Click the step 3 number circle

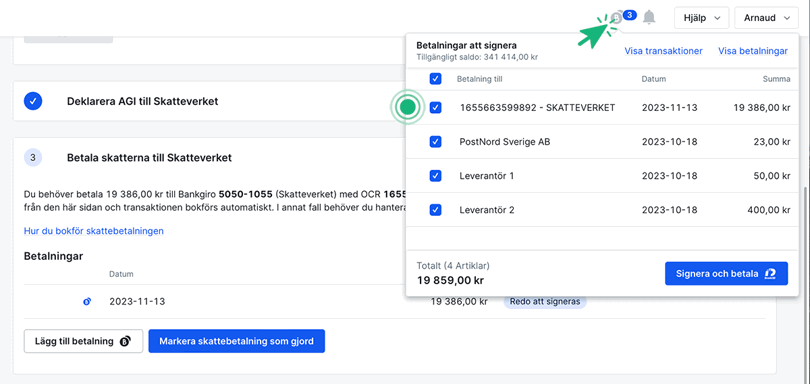pyautogui.click(x=33, y=158)
